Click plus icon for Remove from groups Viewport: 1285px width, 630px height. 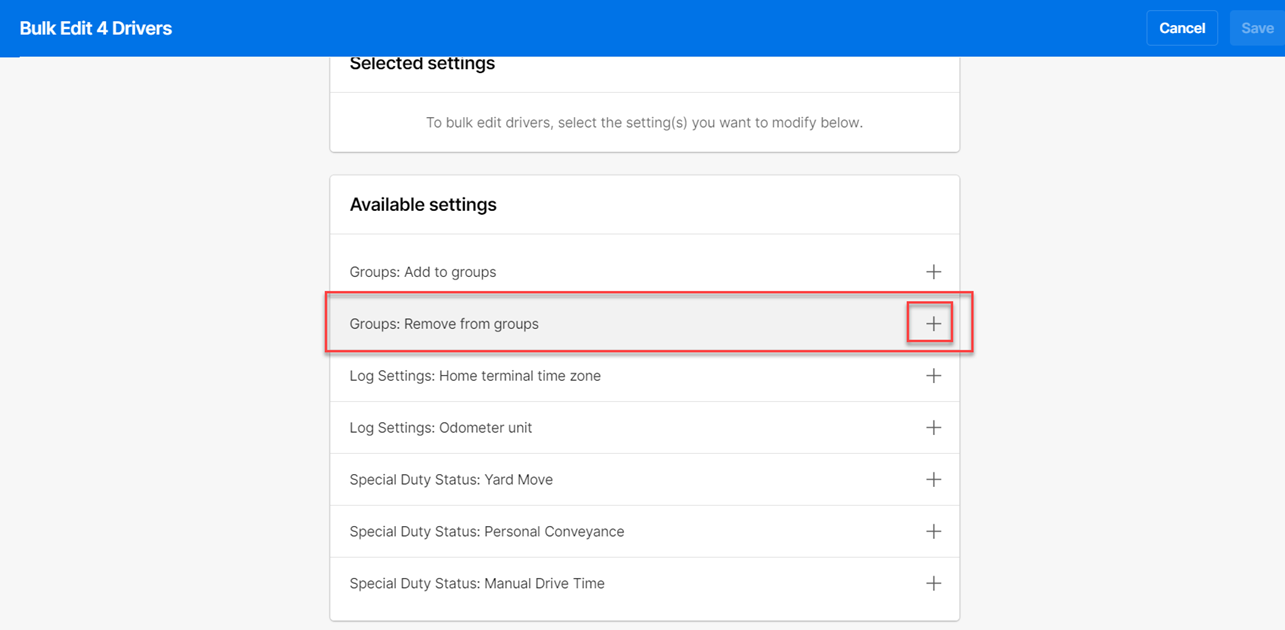[933, 324]
